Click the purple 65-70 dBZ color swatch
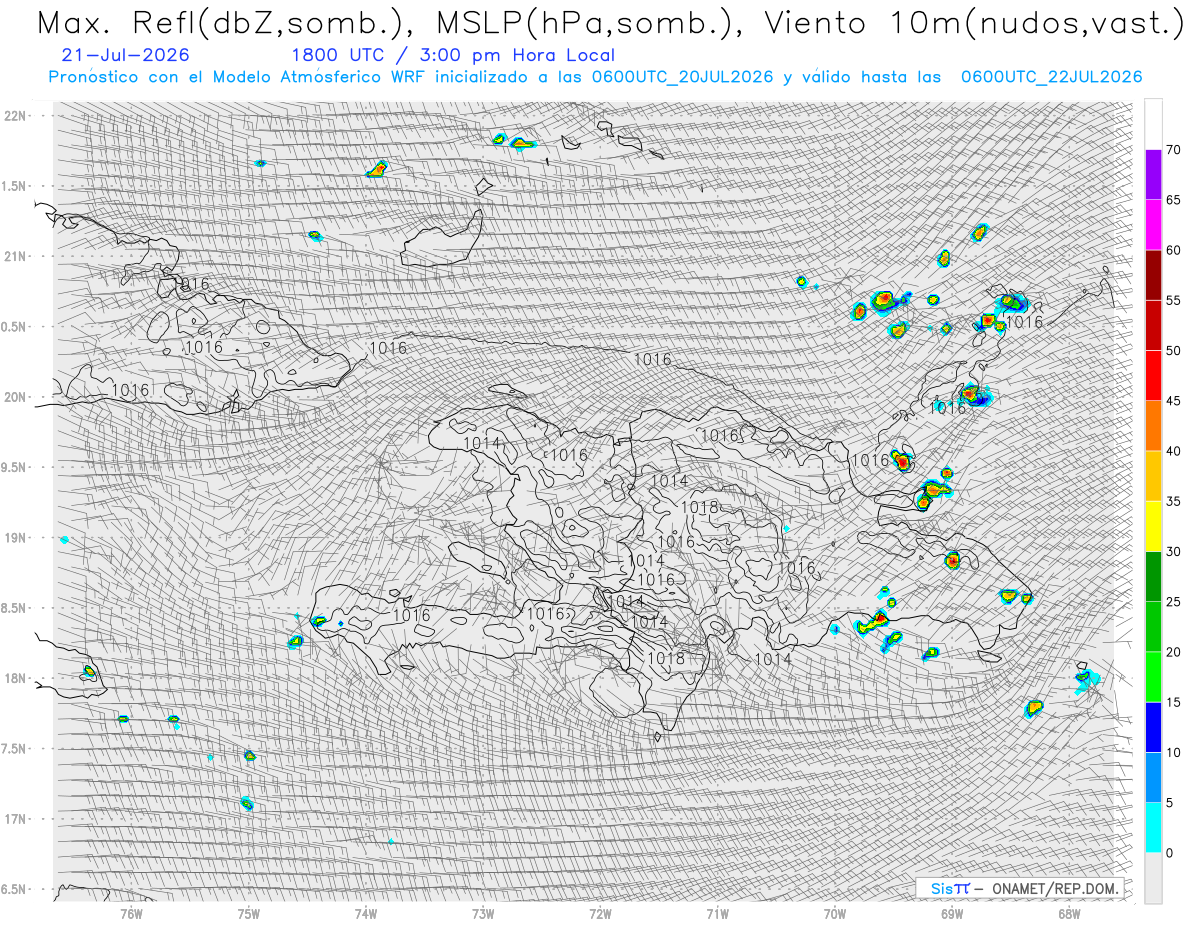The image size is (1200, 927). [x=1153, y=175]
